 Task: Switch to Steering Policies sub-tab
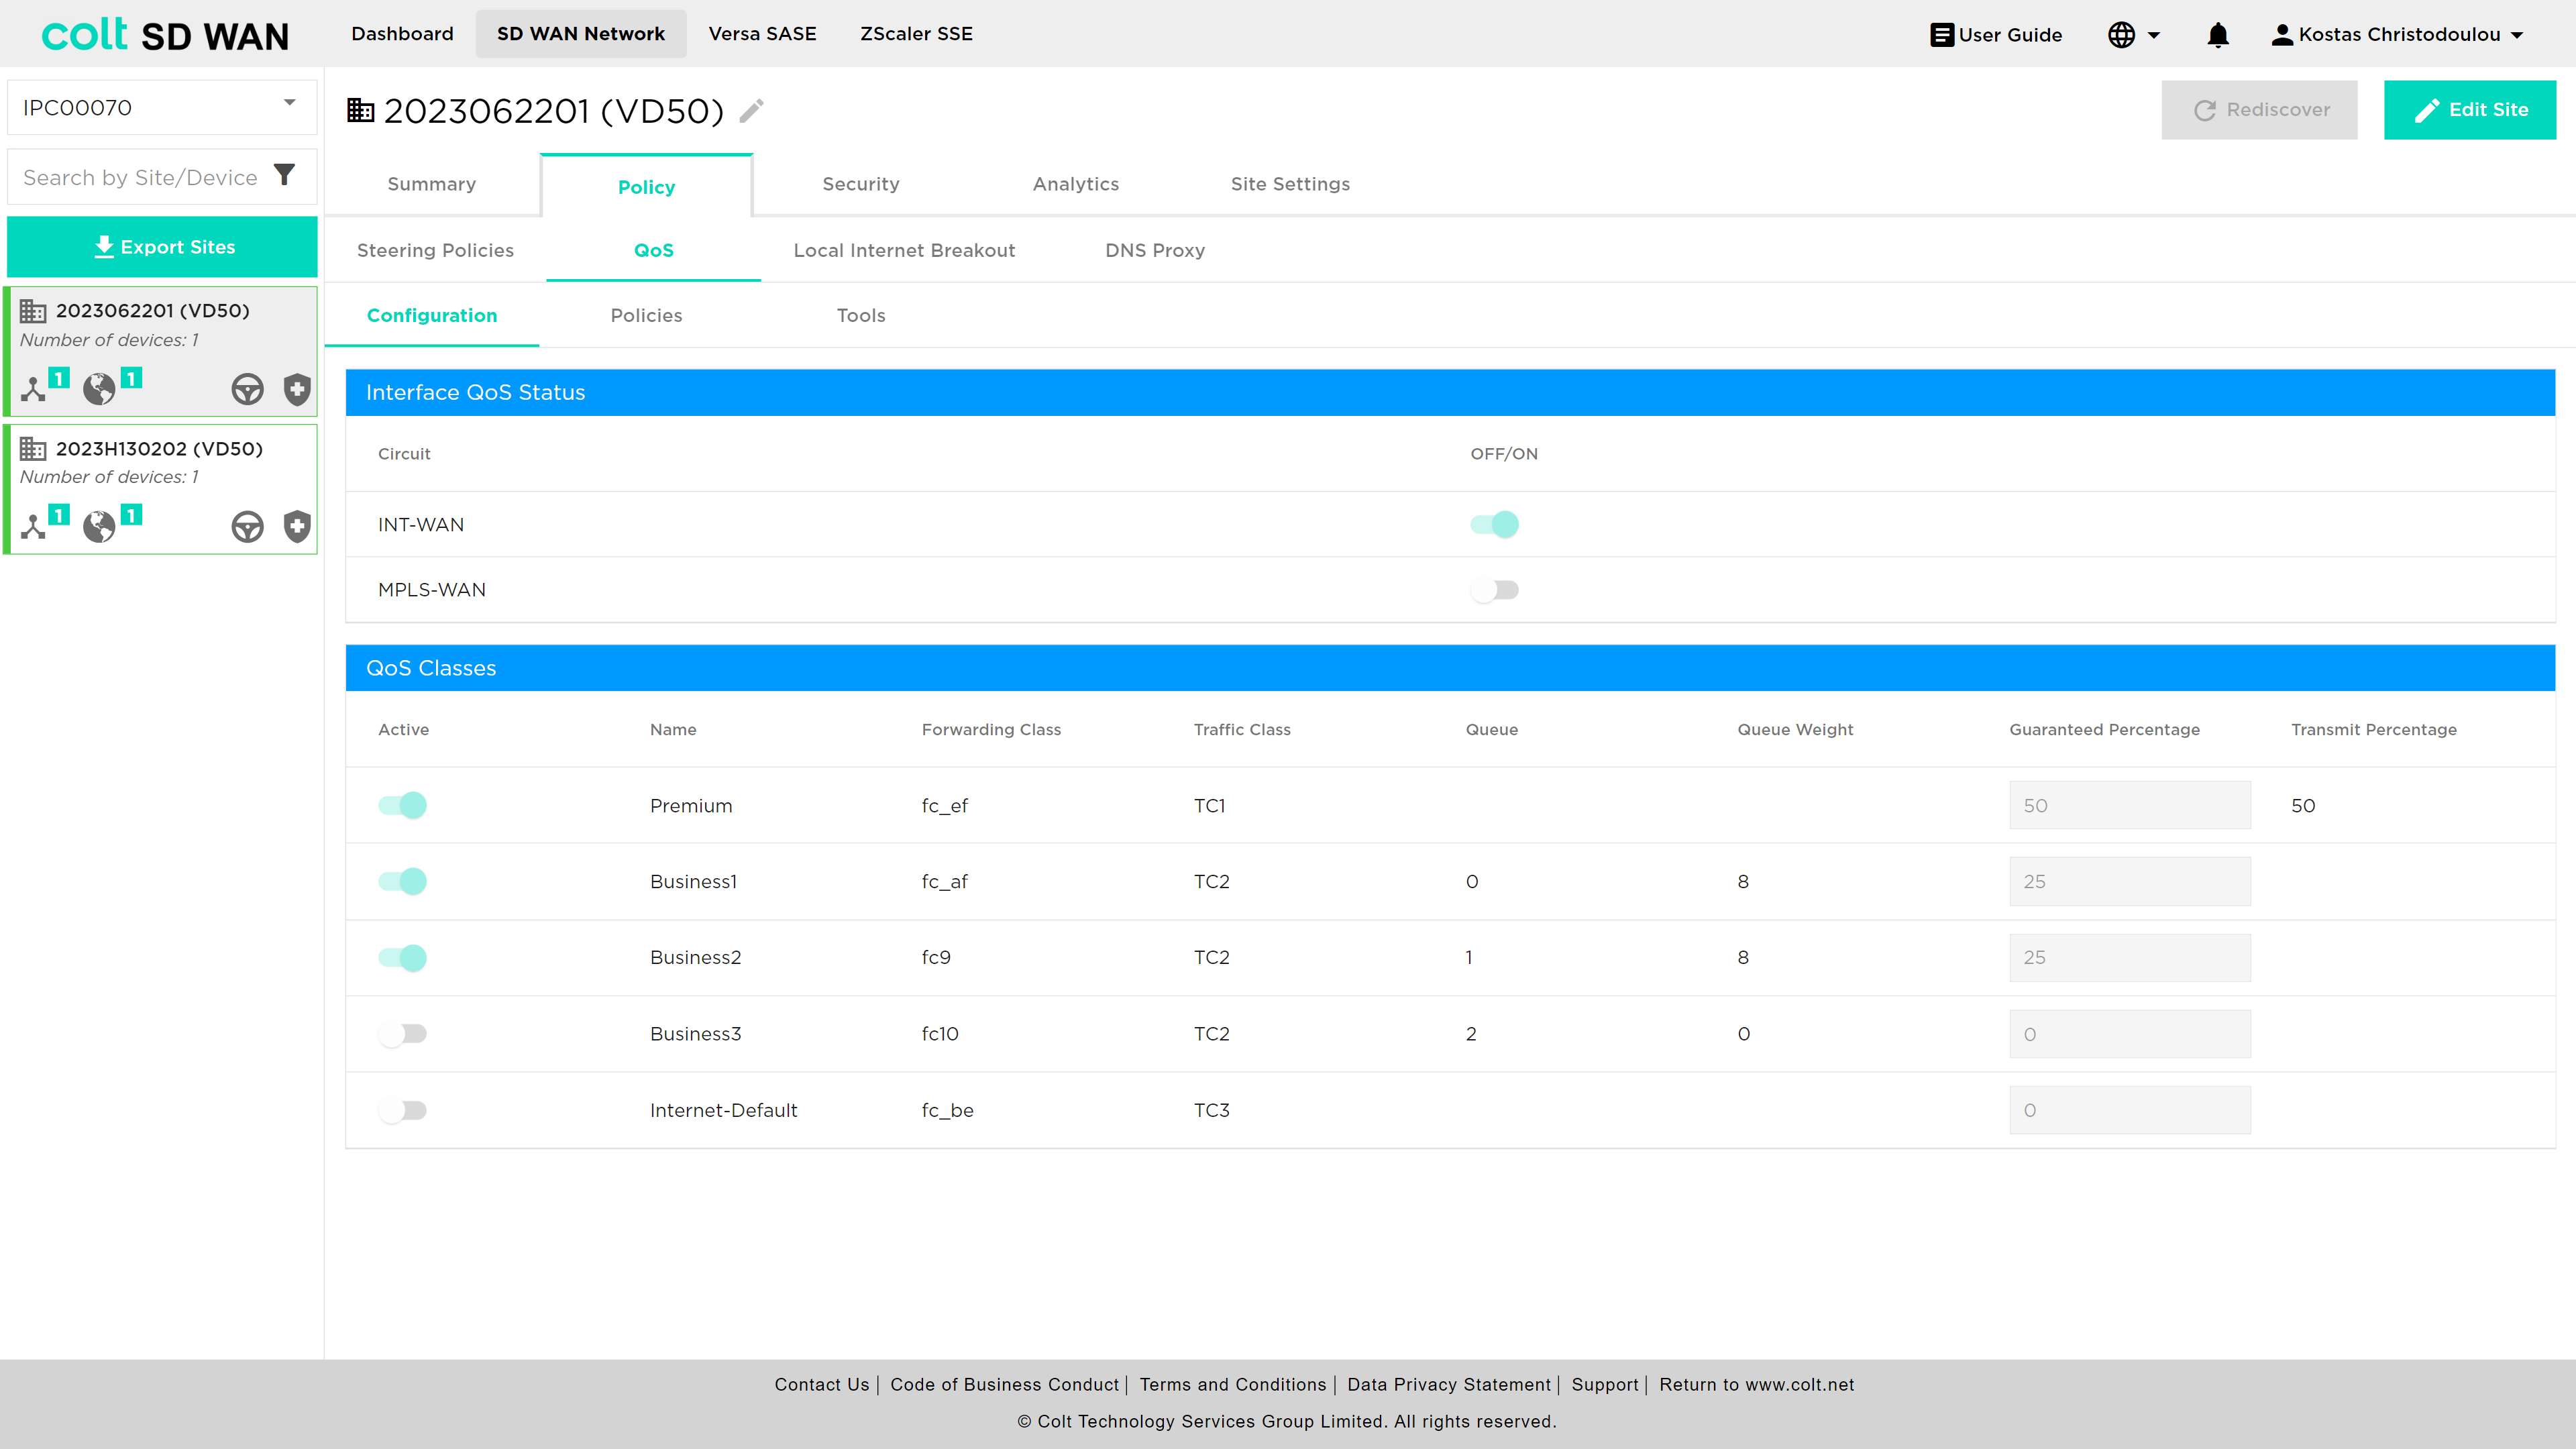click(x=435, y=250)
